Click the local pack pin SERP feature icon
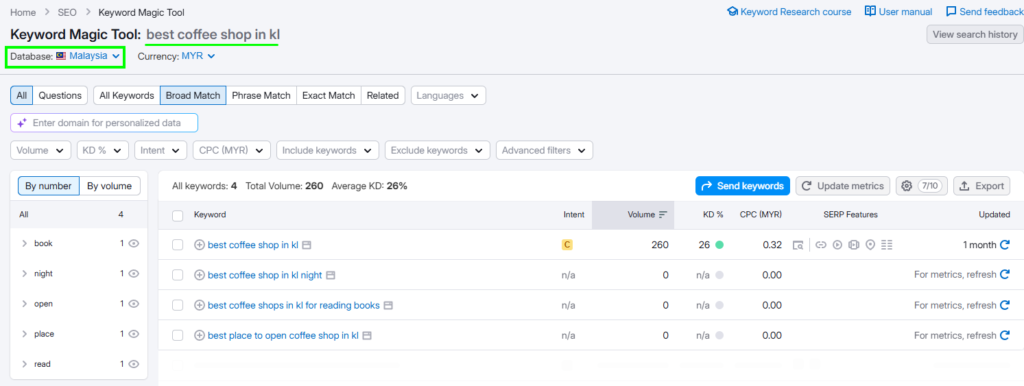 coord(870,245)
